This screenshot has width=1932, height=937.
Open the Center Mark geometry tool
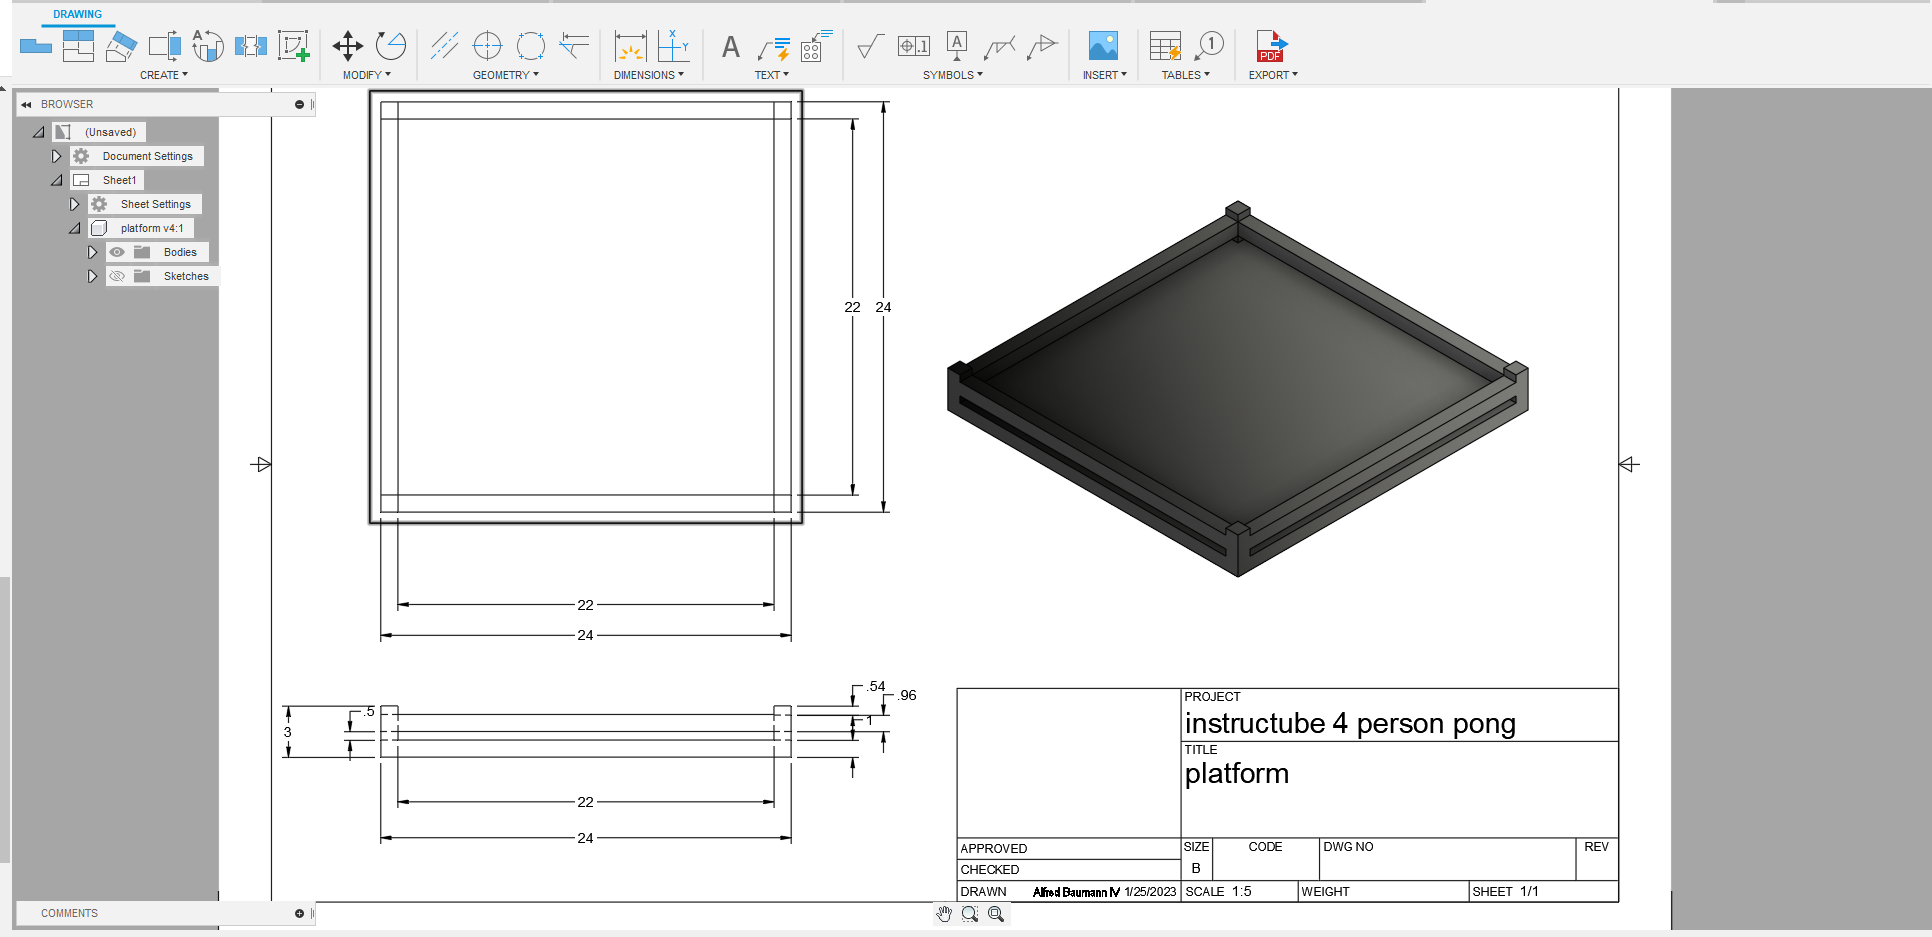[x=487, y=46]
